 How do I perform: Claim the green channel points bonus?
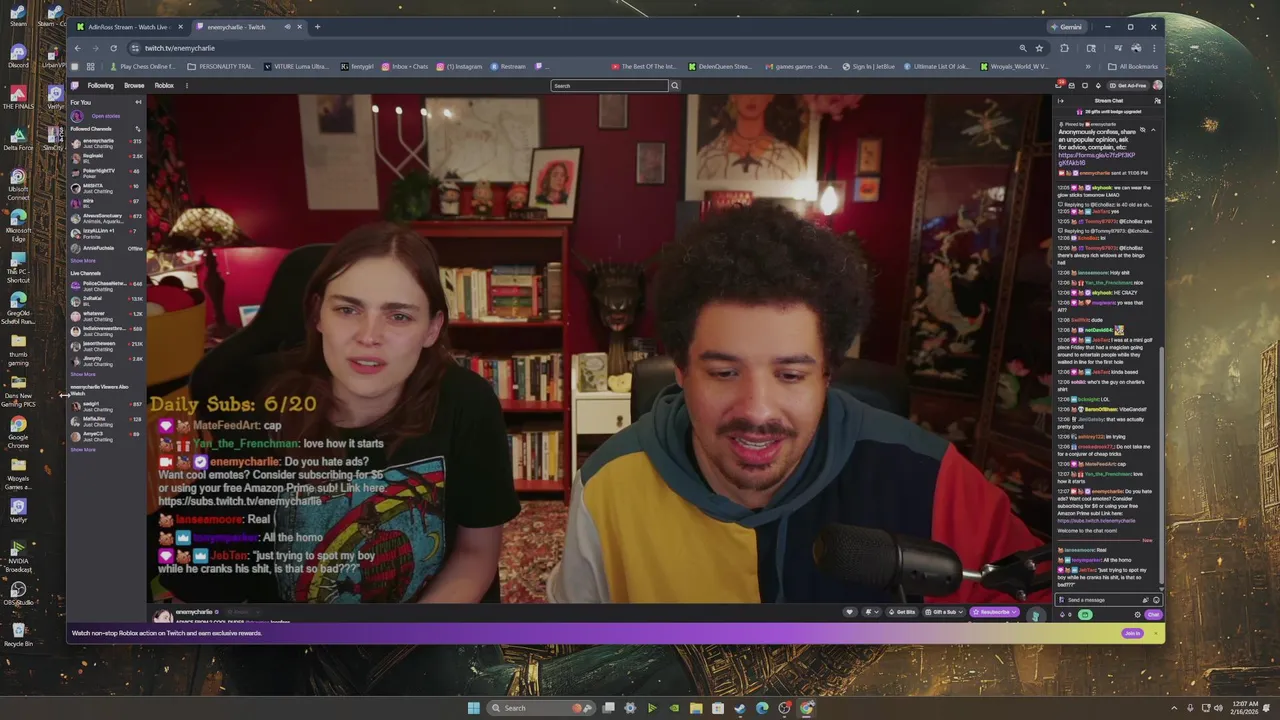pyautogui.click(x=1085, y=615)
